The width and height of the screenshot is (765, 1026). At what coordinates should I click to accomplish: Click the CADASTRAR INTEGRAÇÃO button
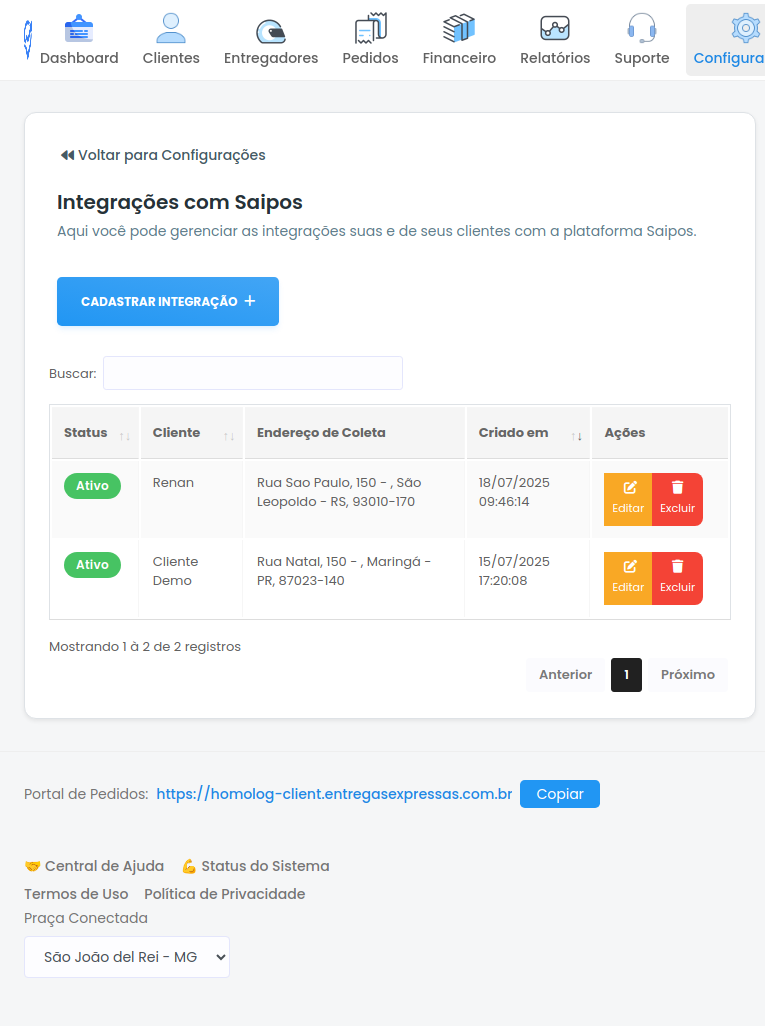(167, 301)
